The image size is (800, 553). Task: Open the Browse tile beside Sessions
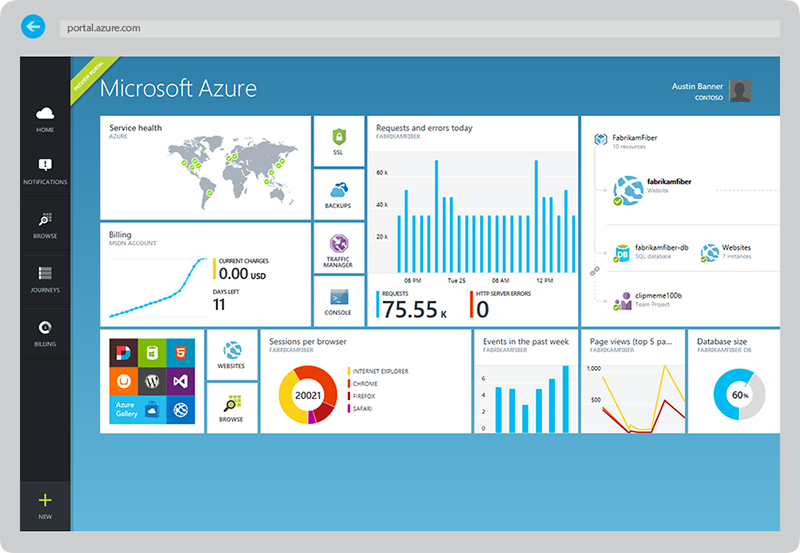point(232,408)
